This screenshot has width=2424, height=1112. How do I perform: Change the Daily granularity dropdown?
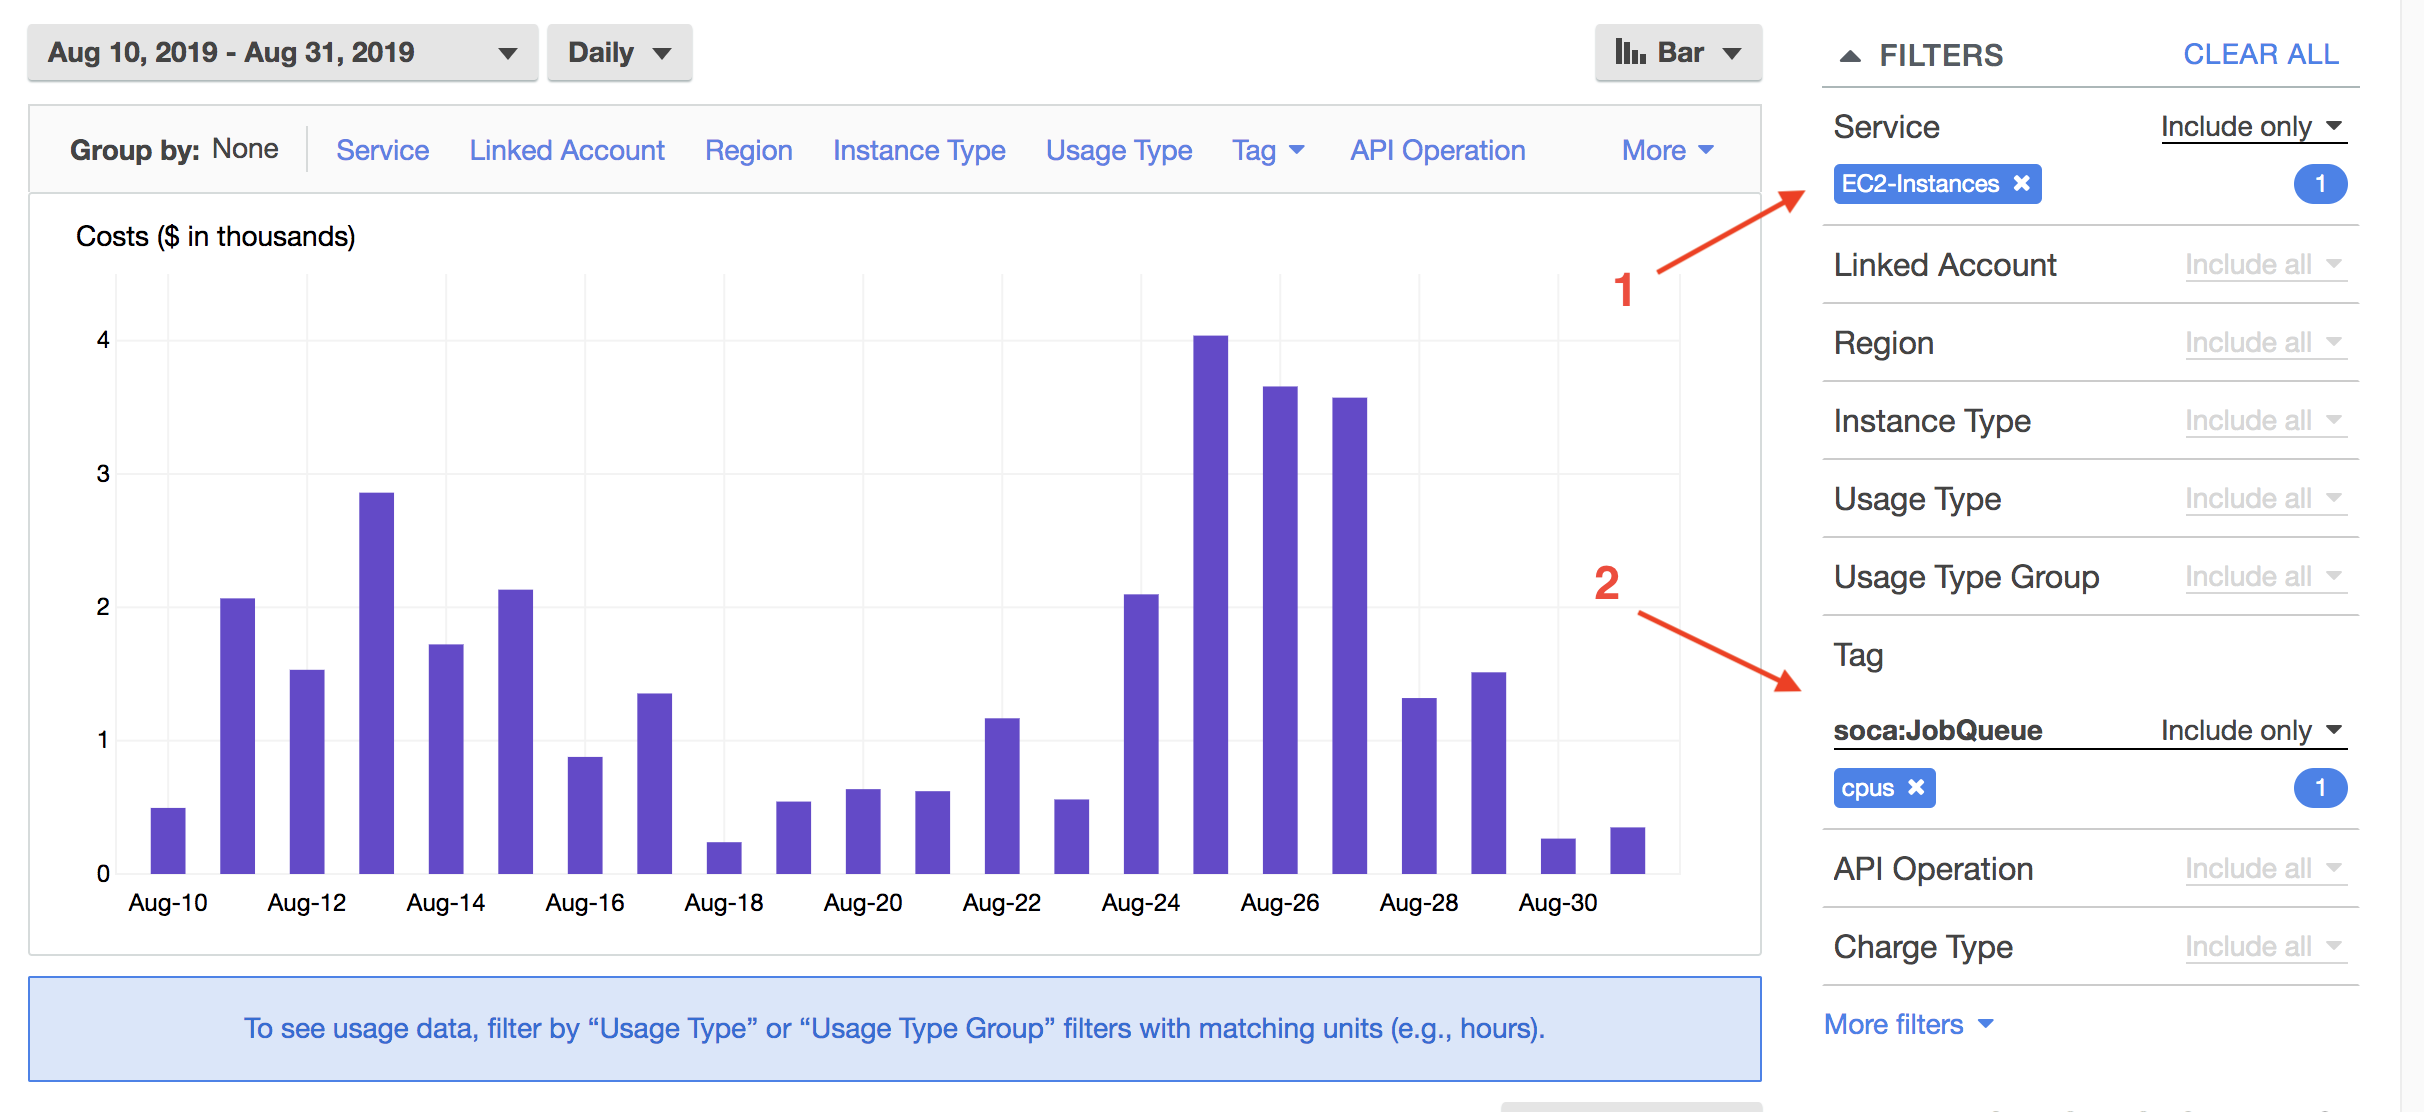pyautogui.click(x=619, y=53)
